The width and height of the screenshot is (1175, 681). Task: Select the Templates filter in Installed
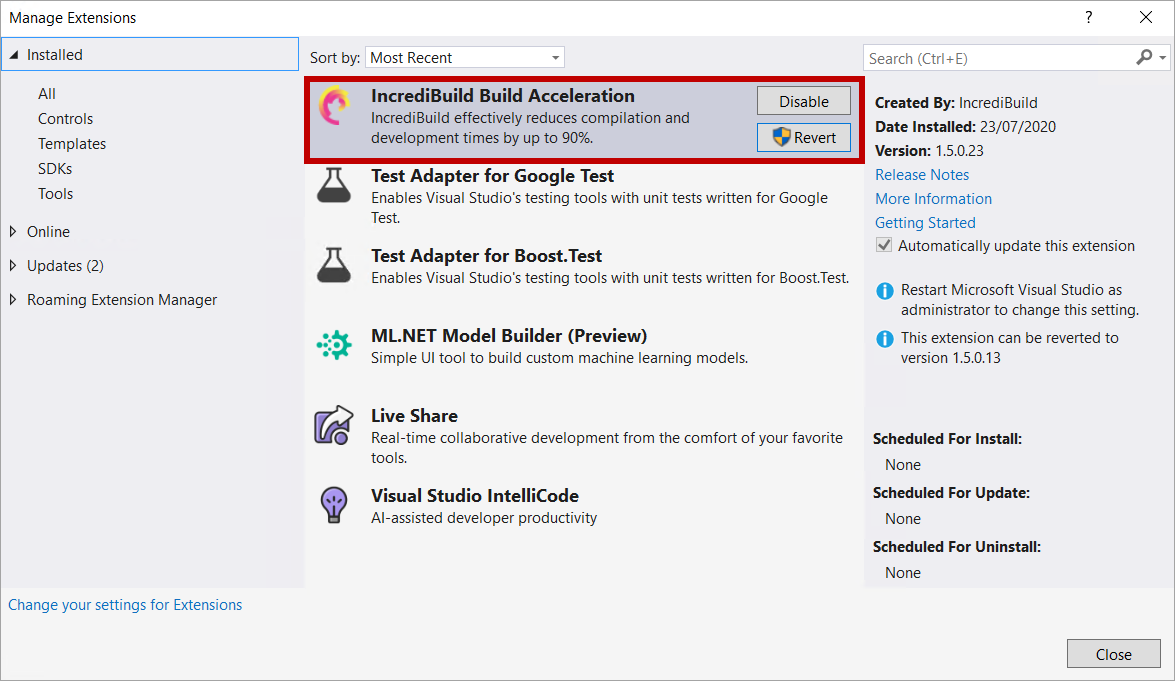click(72, 144)
